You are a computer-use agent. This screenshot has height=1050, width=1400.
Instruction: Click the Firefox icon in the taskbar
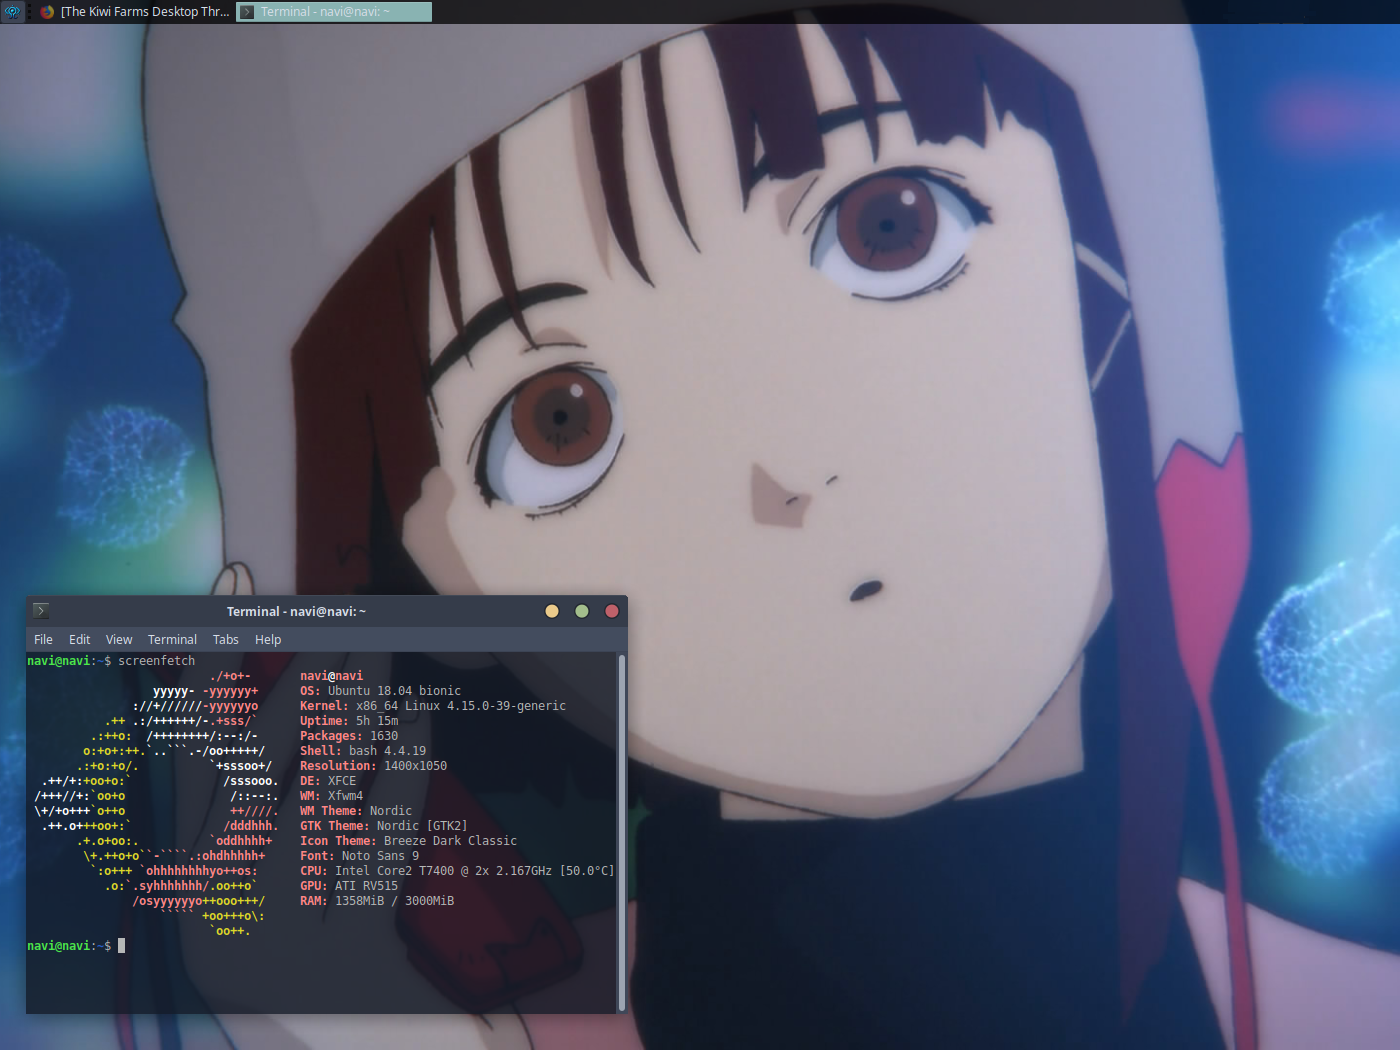point(47,12)
